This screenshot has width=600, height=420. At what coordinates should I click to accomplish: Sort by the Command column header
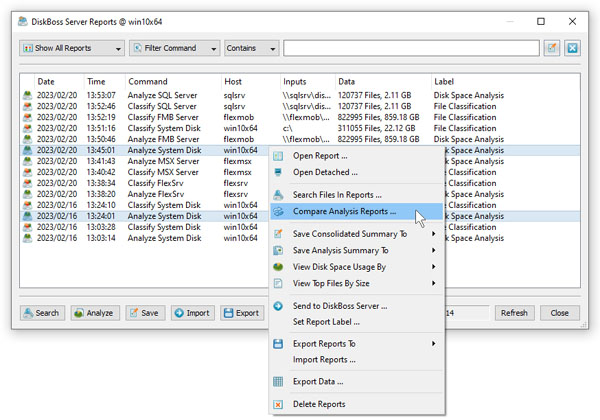(x=173, y=81)
